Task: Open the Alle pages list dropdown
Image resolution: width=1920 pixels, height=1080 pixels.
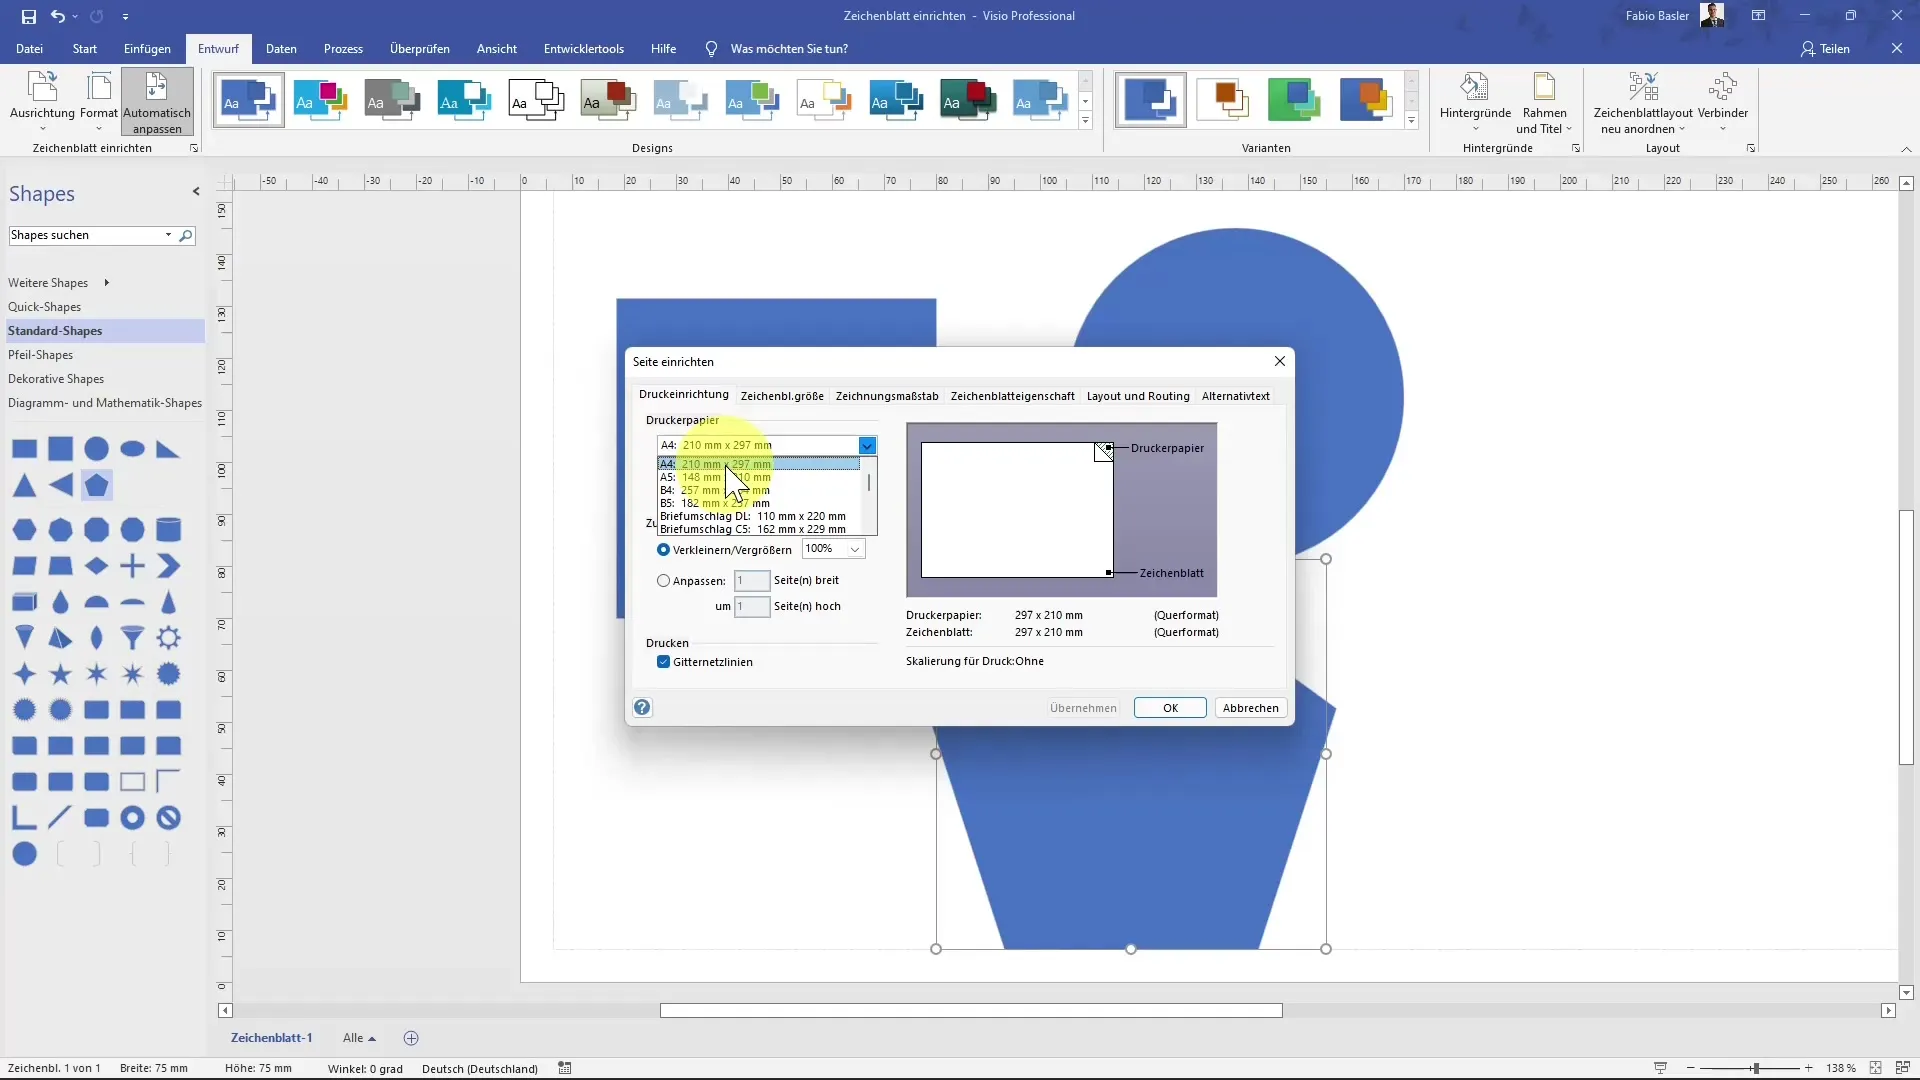Action: click(359, 1038)
